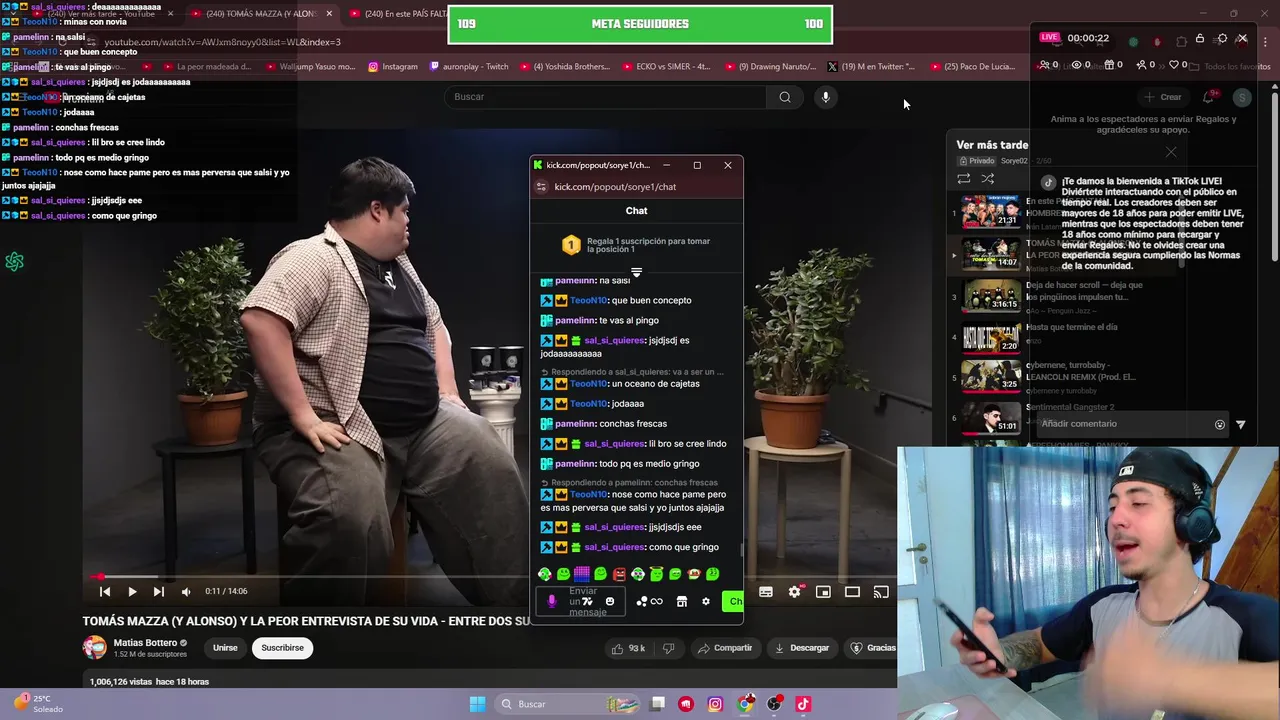This screenshot has width=1280, height=720.
Task: Click Kick popout site info icon
Action: (x=541, y=187)
